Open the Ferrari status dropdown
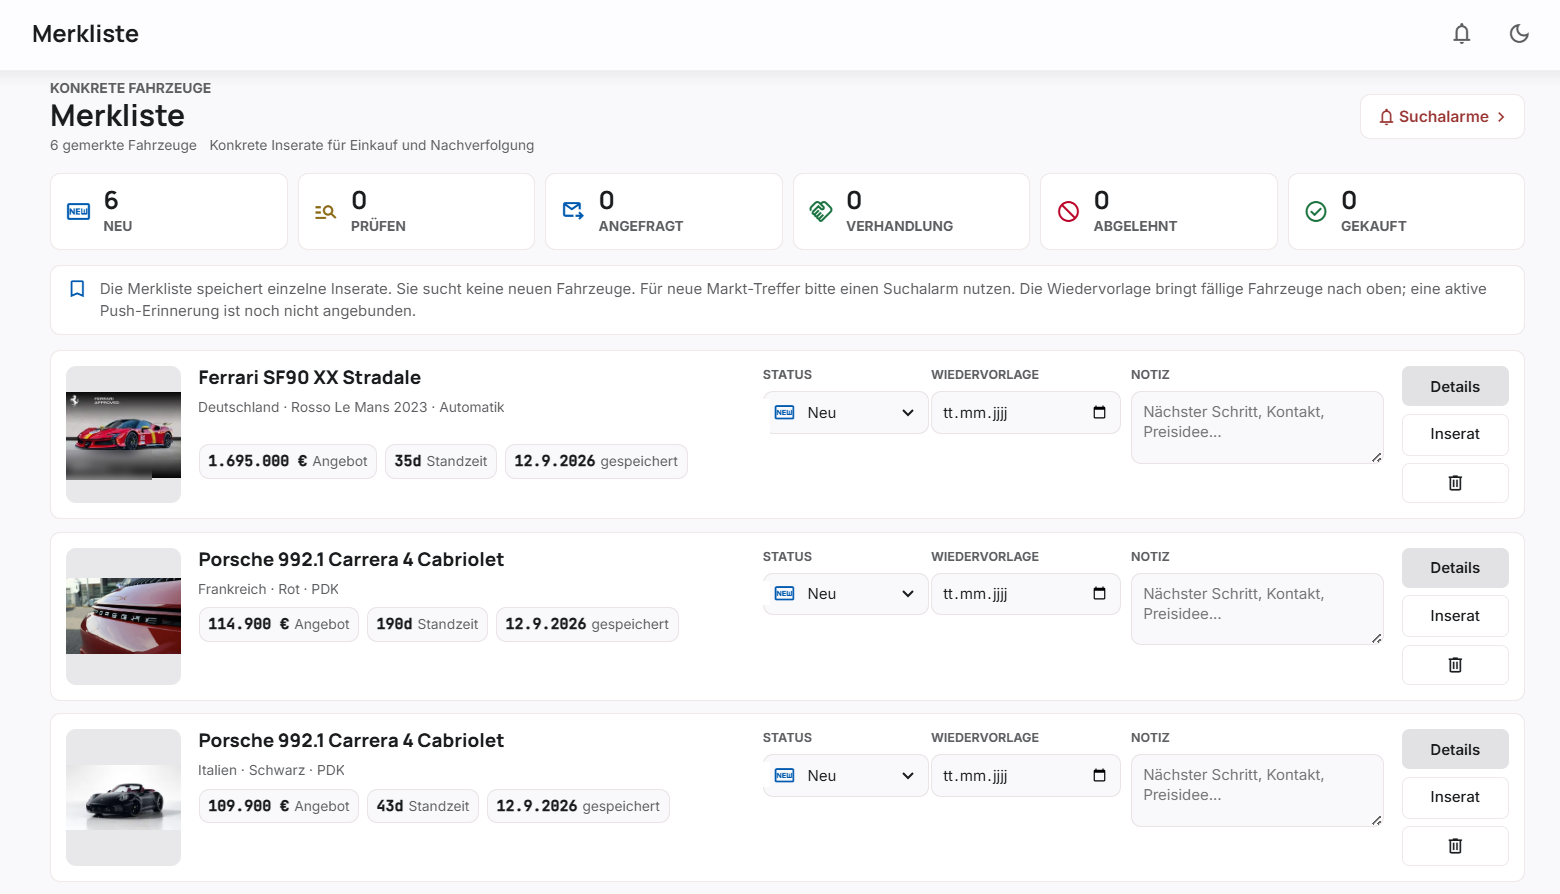Viewport: 1560px width, 894px height. point(845,413)
